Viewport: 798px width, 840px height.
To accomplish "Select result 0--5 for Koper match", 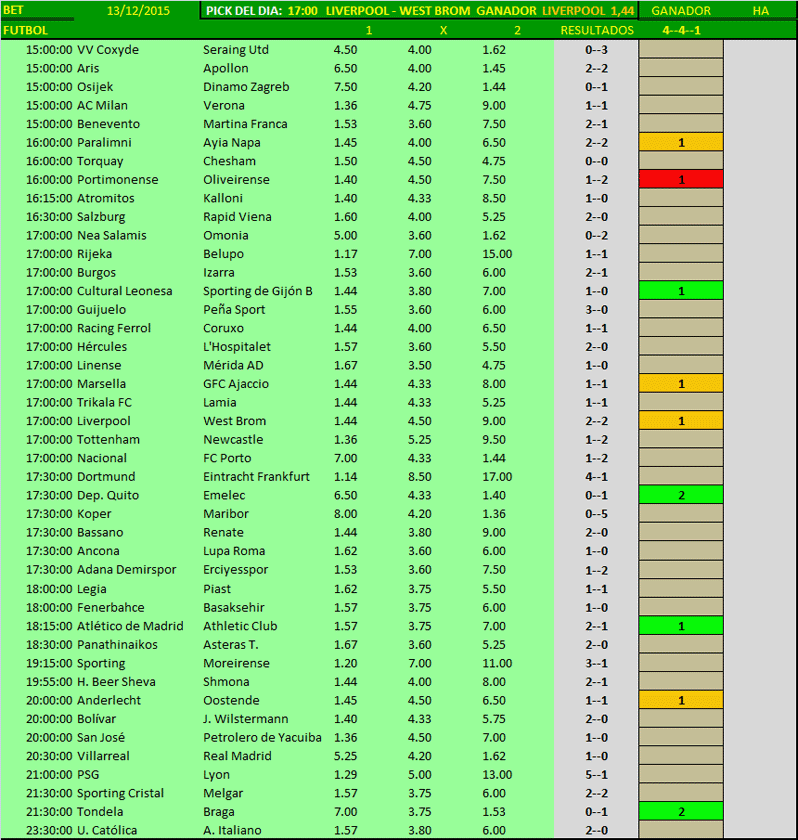I will click(596, 514).
